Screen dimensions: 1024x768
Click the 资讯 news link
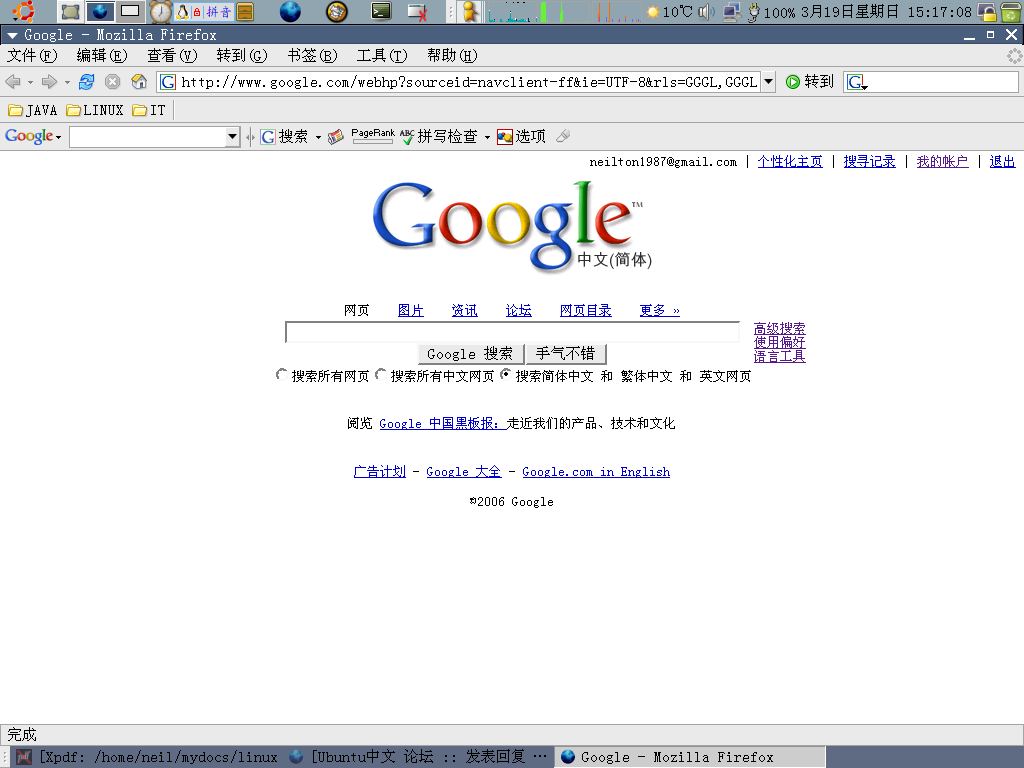[464, 310]
